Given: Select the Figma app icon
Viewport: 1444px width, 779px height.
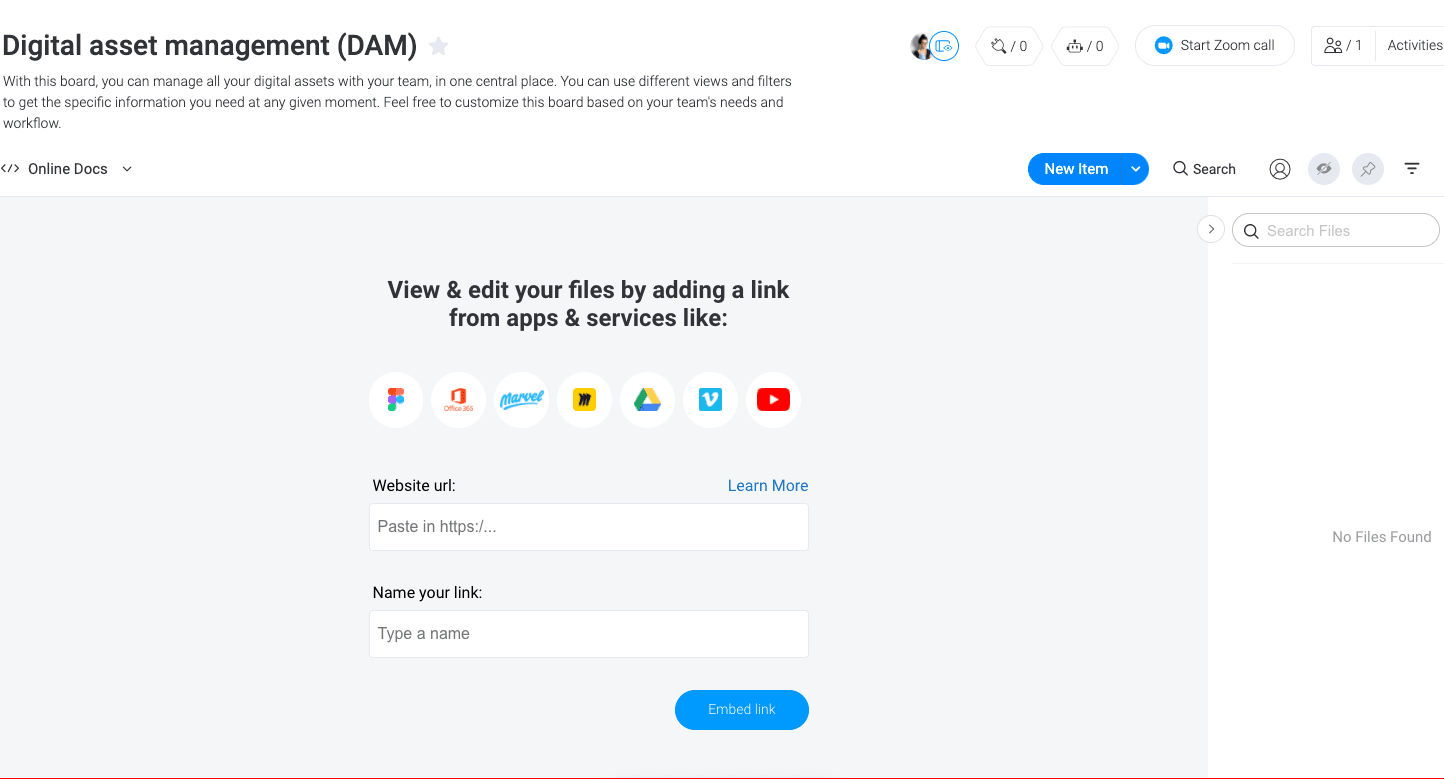Looking at the screenshot, I should click(396, 399).
